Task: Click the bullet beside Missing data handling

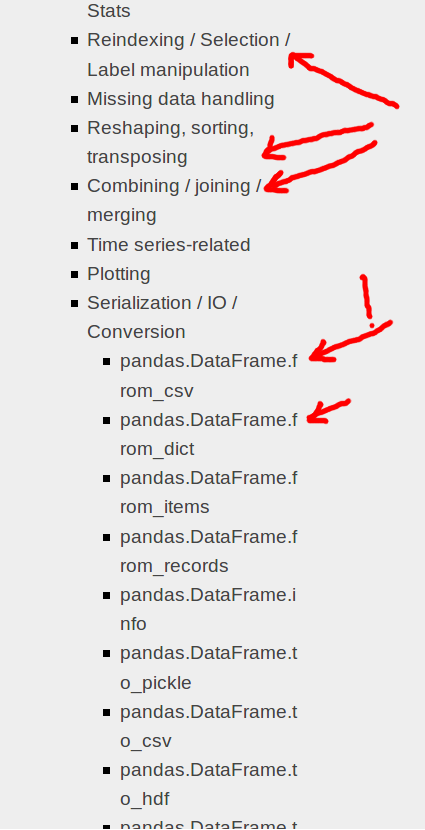Action: tap(75, 99)
